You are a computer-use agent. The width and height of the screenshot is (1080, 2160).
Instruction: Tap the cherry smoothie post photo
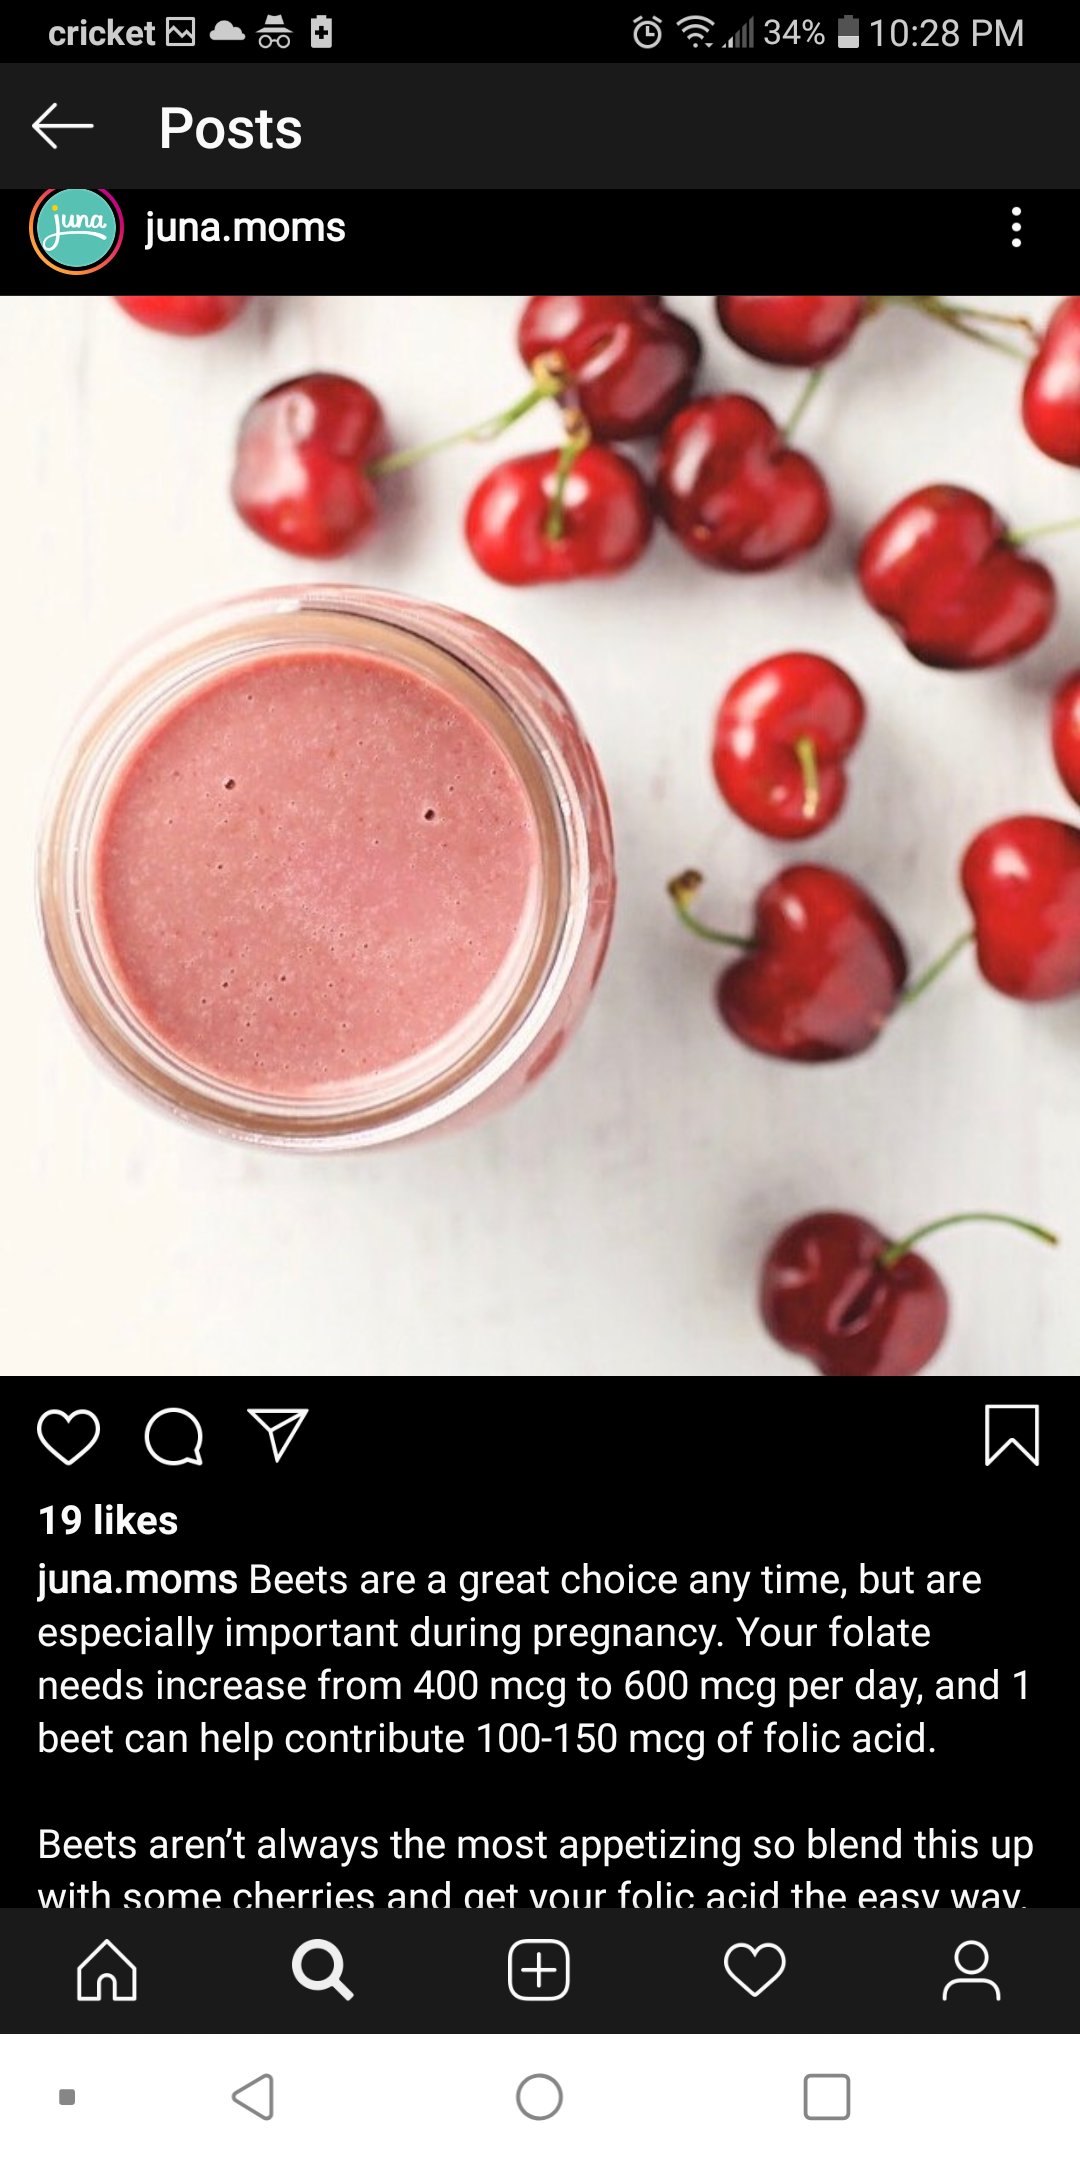pos(540,835)
